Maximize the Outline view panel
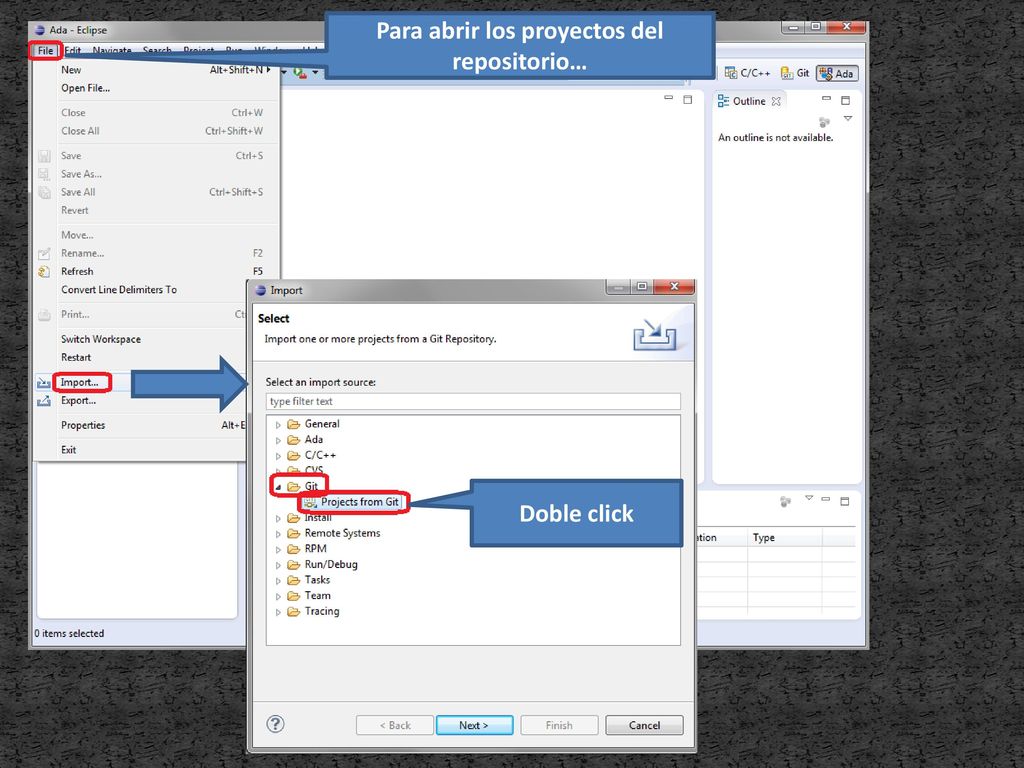 (x=845, y=100)
